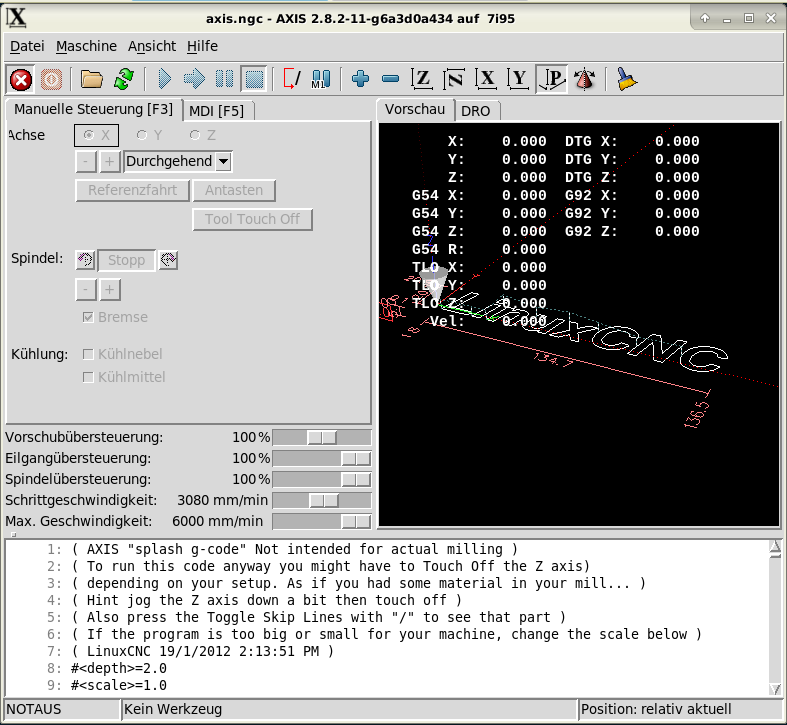The image size is (787, 725).
Task: Open the Datei menu
Action: [x=27, y=46]
